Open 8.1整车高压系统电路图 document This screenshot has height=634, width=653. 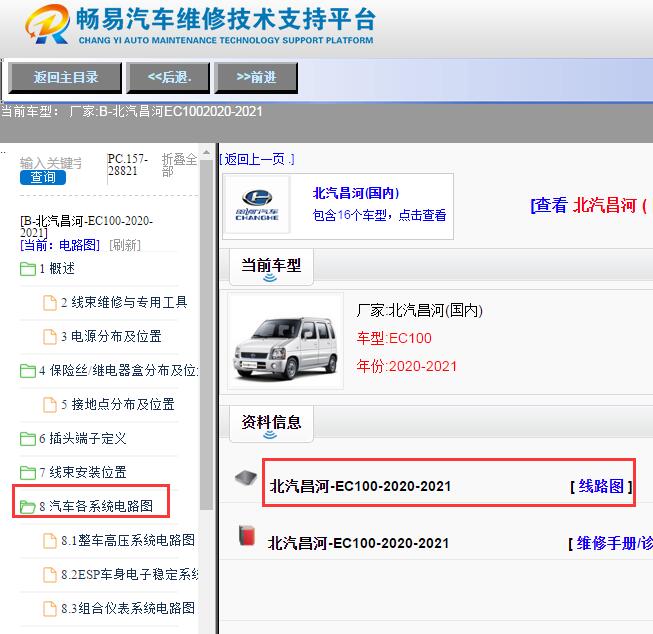tap(128, 541)
